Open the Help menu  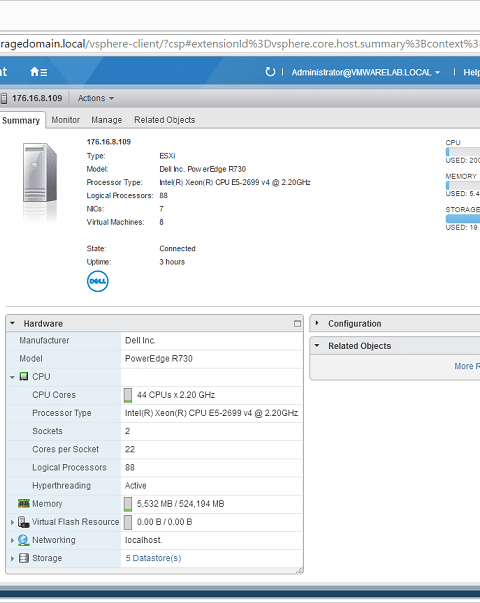click(471, 72)
